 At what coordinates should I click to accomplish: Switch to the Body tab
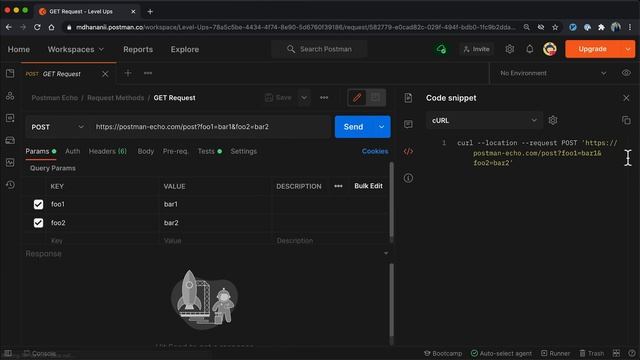(x=146, y=151)
